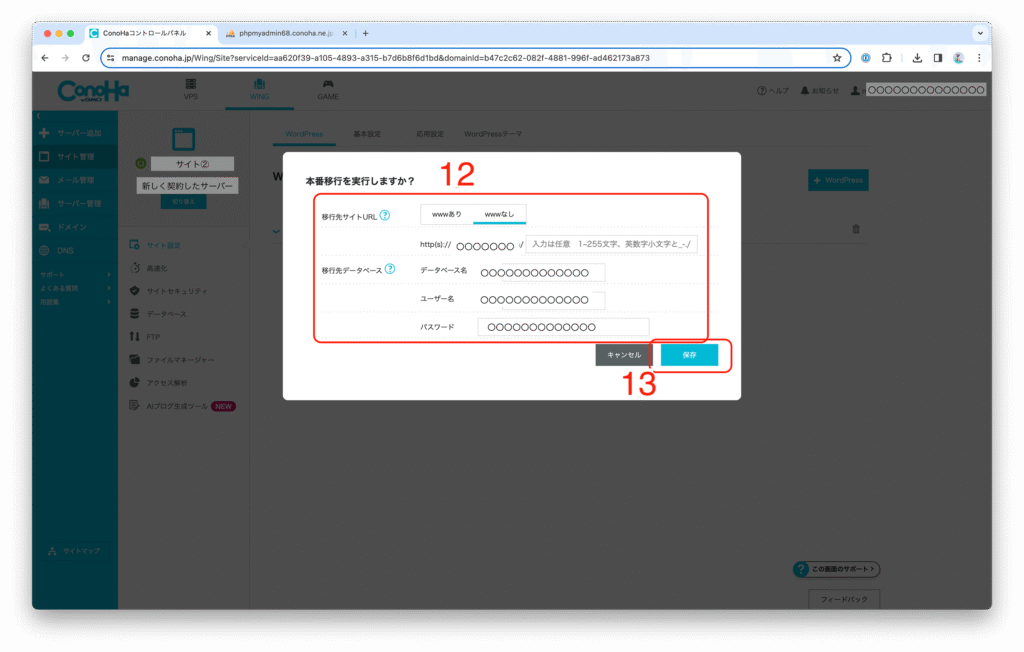Open アクセス解析 in the site menu
Viewport: 1024px width, 652px height.
click(x=159, y=383)
